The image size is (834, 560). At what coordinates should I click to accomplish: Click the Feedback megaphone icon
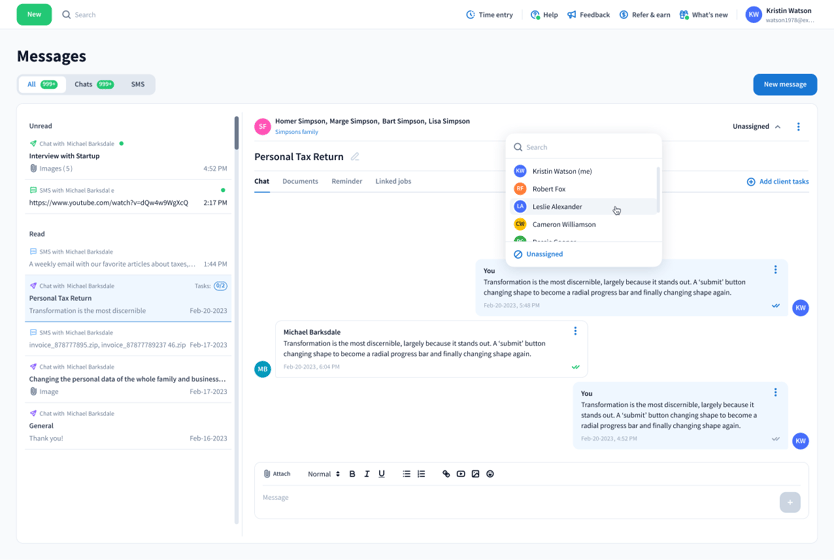point(572,15)
